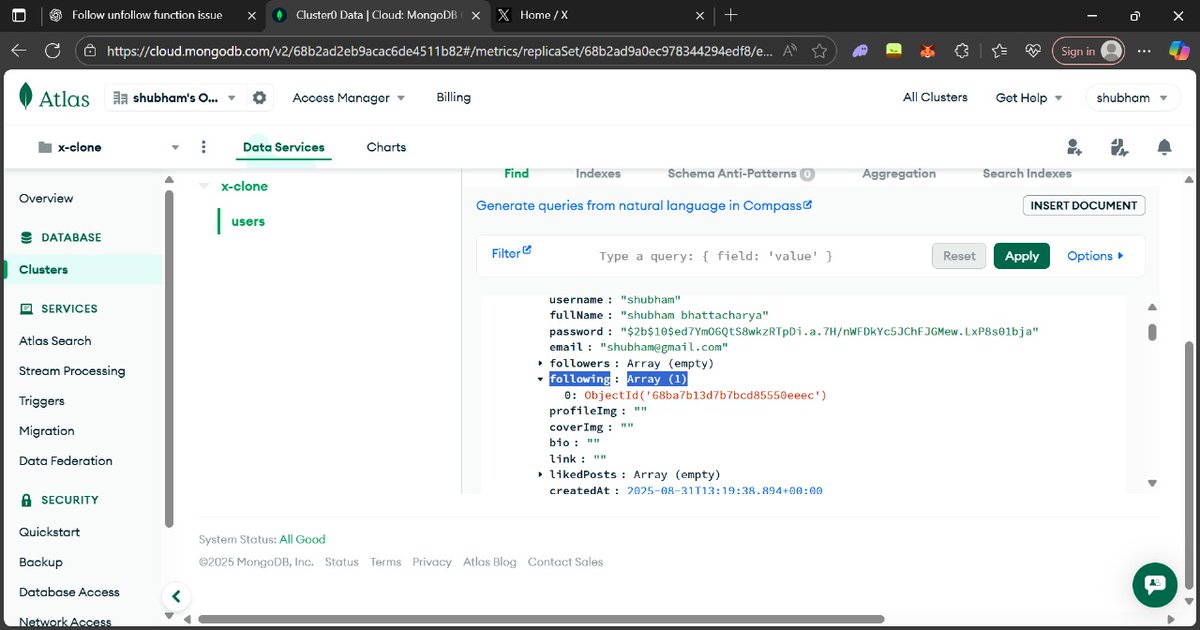The width and height of the screenshot is (1200, 630).
Task: Open the Billing link
Action: [x=453, y=97]
